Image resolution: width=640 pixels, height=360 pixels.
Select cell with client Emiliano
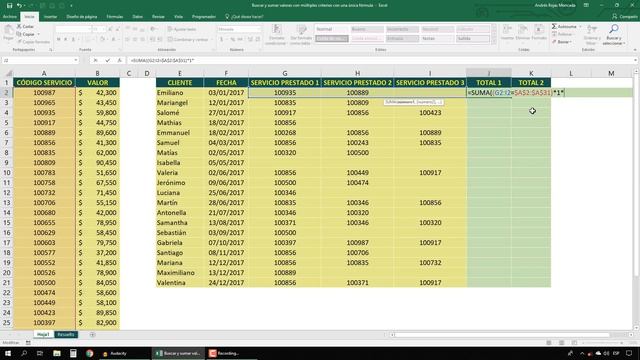pos(180,93)
